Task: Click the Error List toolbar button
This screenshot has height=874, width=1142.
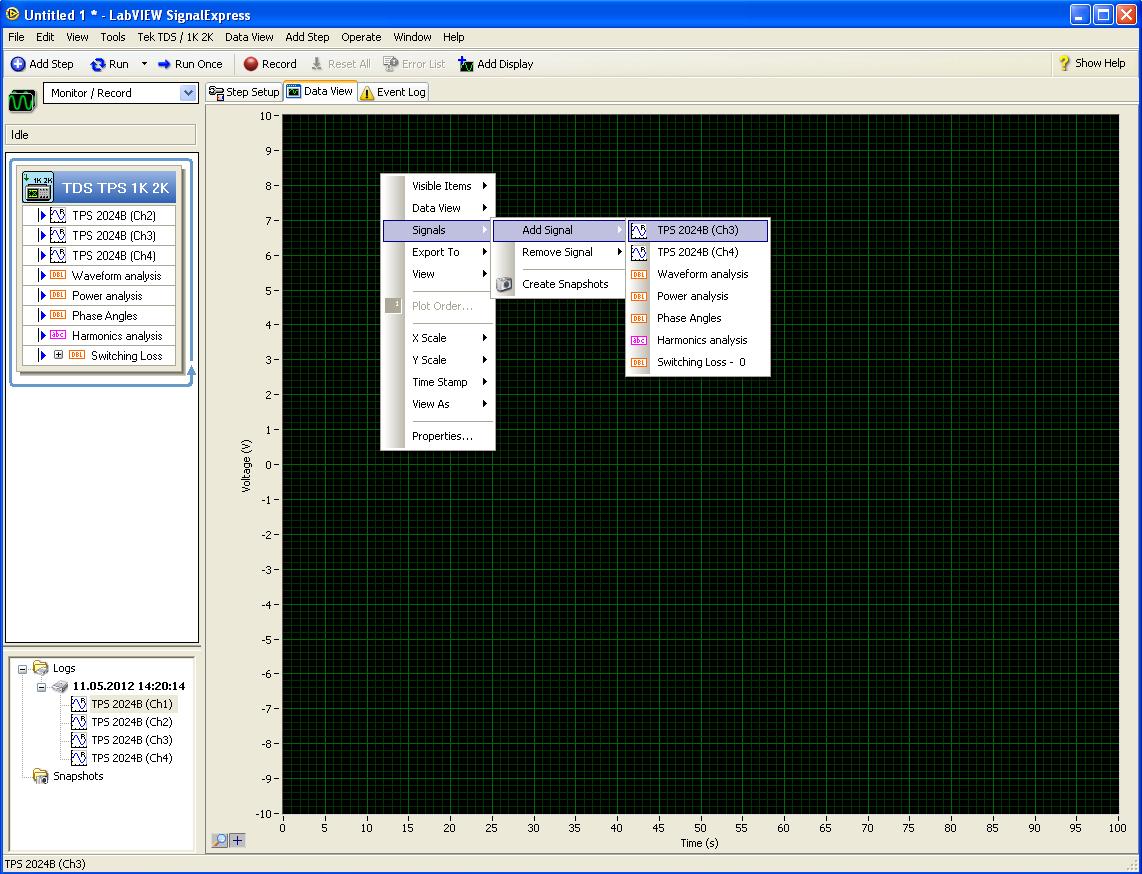Action: (x=414, y=64)
